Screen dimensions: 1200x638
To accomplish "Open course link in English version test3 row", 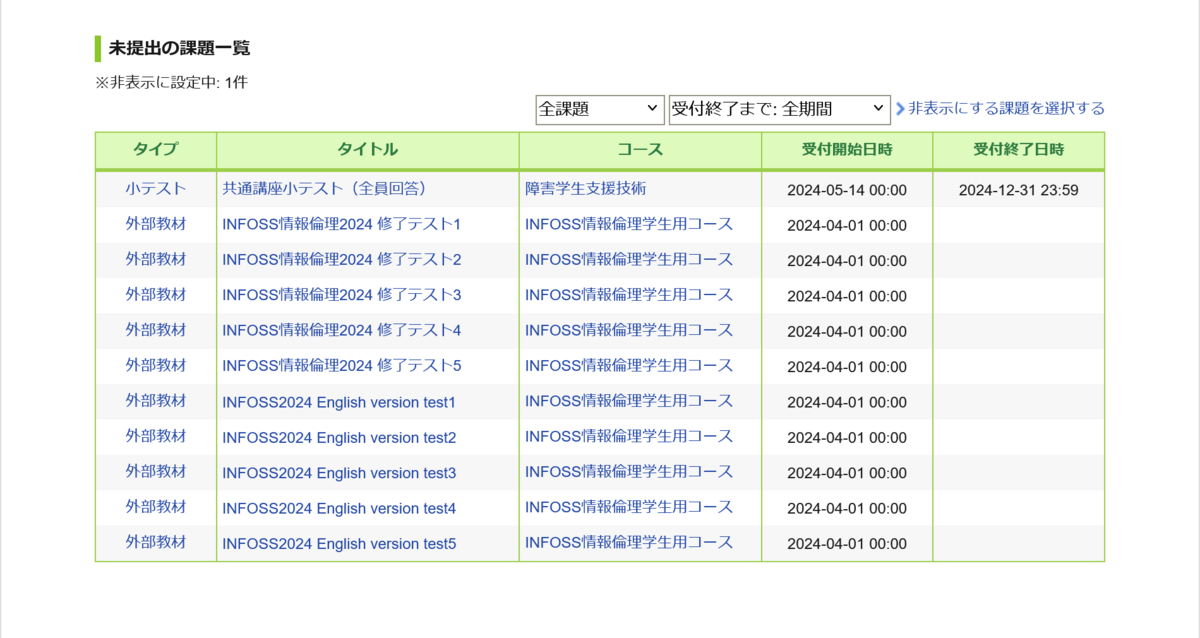I will [629, 472].
